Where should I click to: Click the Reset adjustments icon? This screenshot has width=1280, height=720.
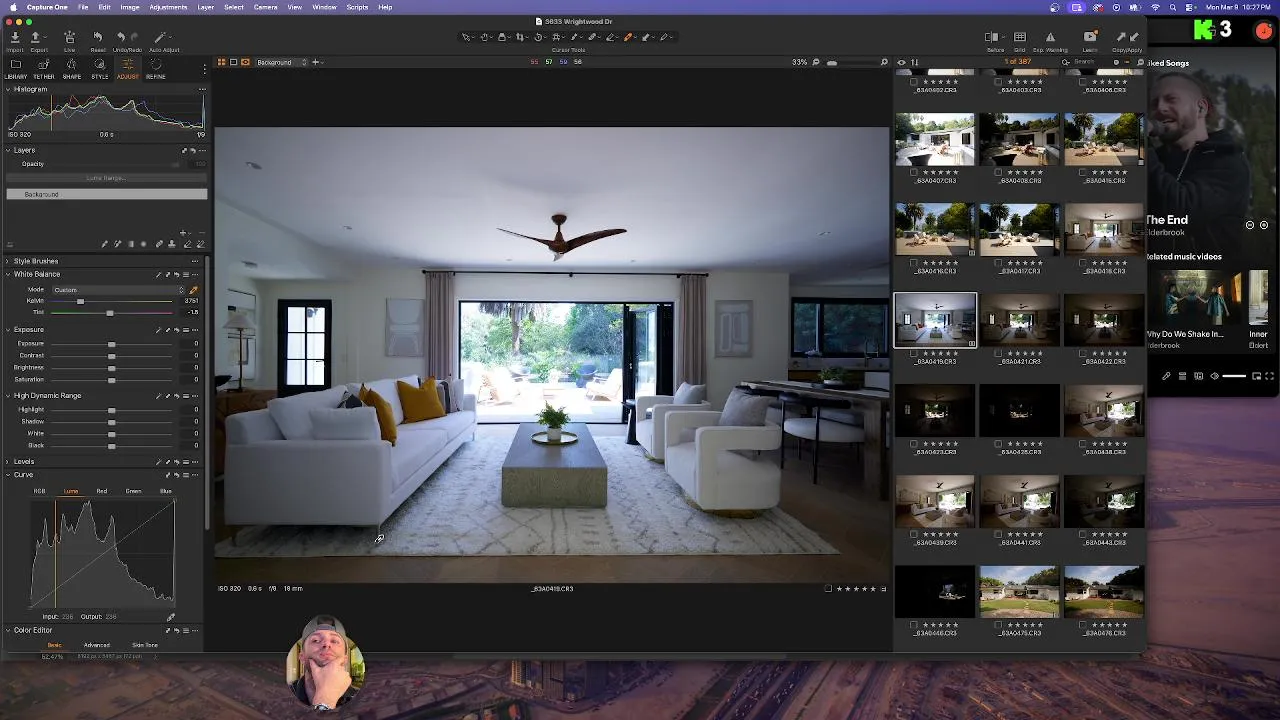97,37
